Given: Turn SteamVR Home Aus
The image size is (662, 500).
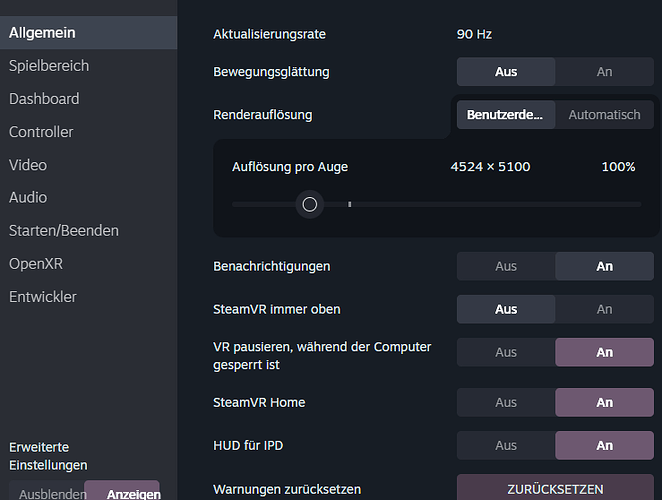Looking at the screenshot, I should [506, 402].
